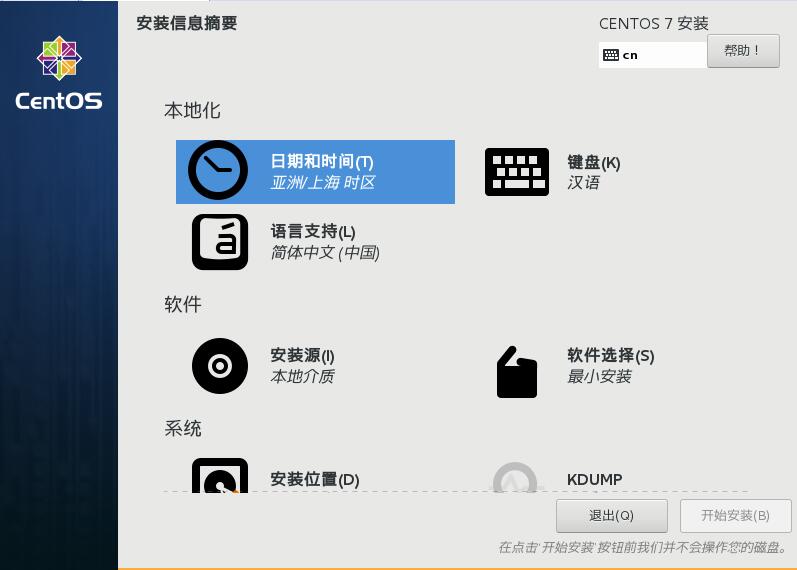Open the language support á icon
The height and width of the screenshot is (570, 797).
220,242
